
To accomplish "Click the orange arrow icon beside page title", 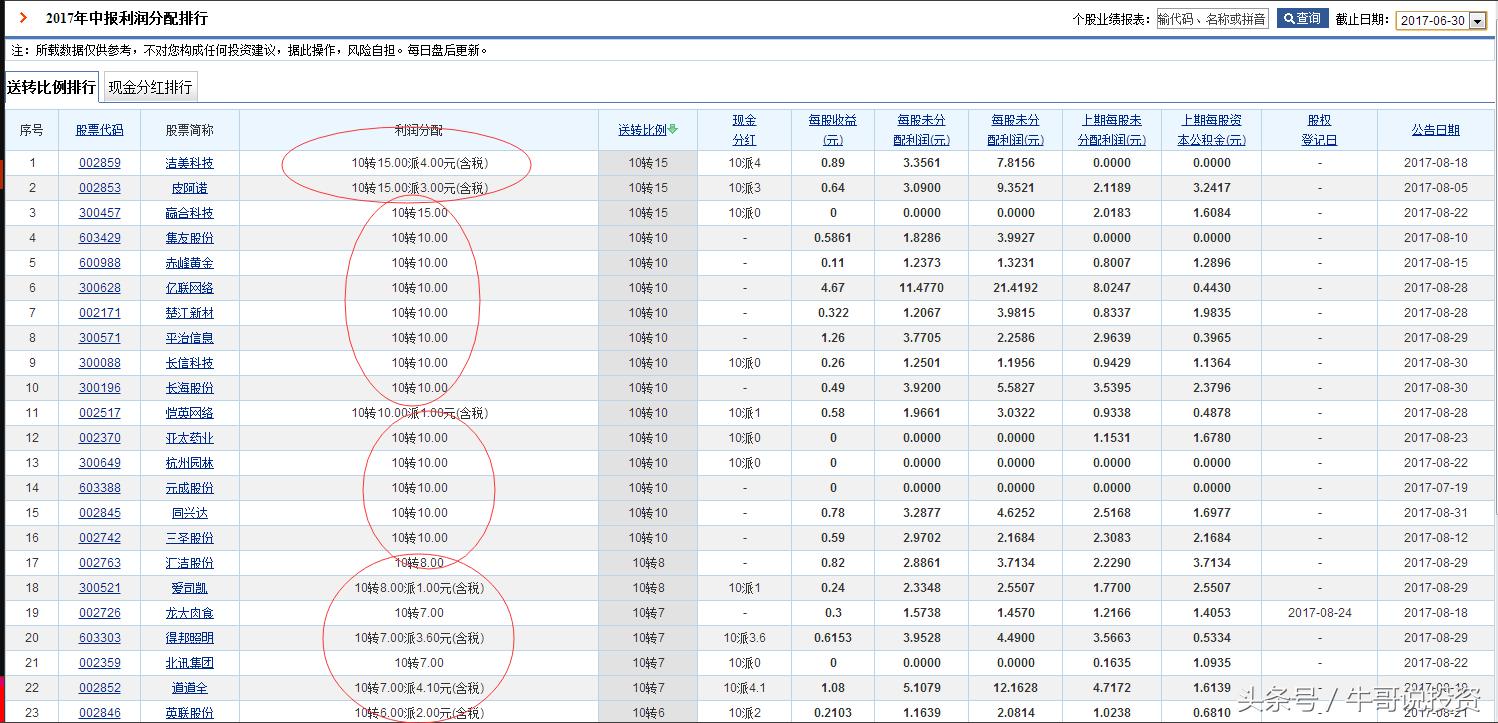I will (x=23, y=18).
